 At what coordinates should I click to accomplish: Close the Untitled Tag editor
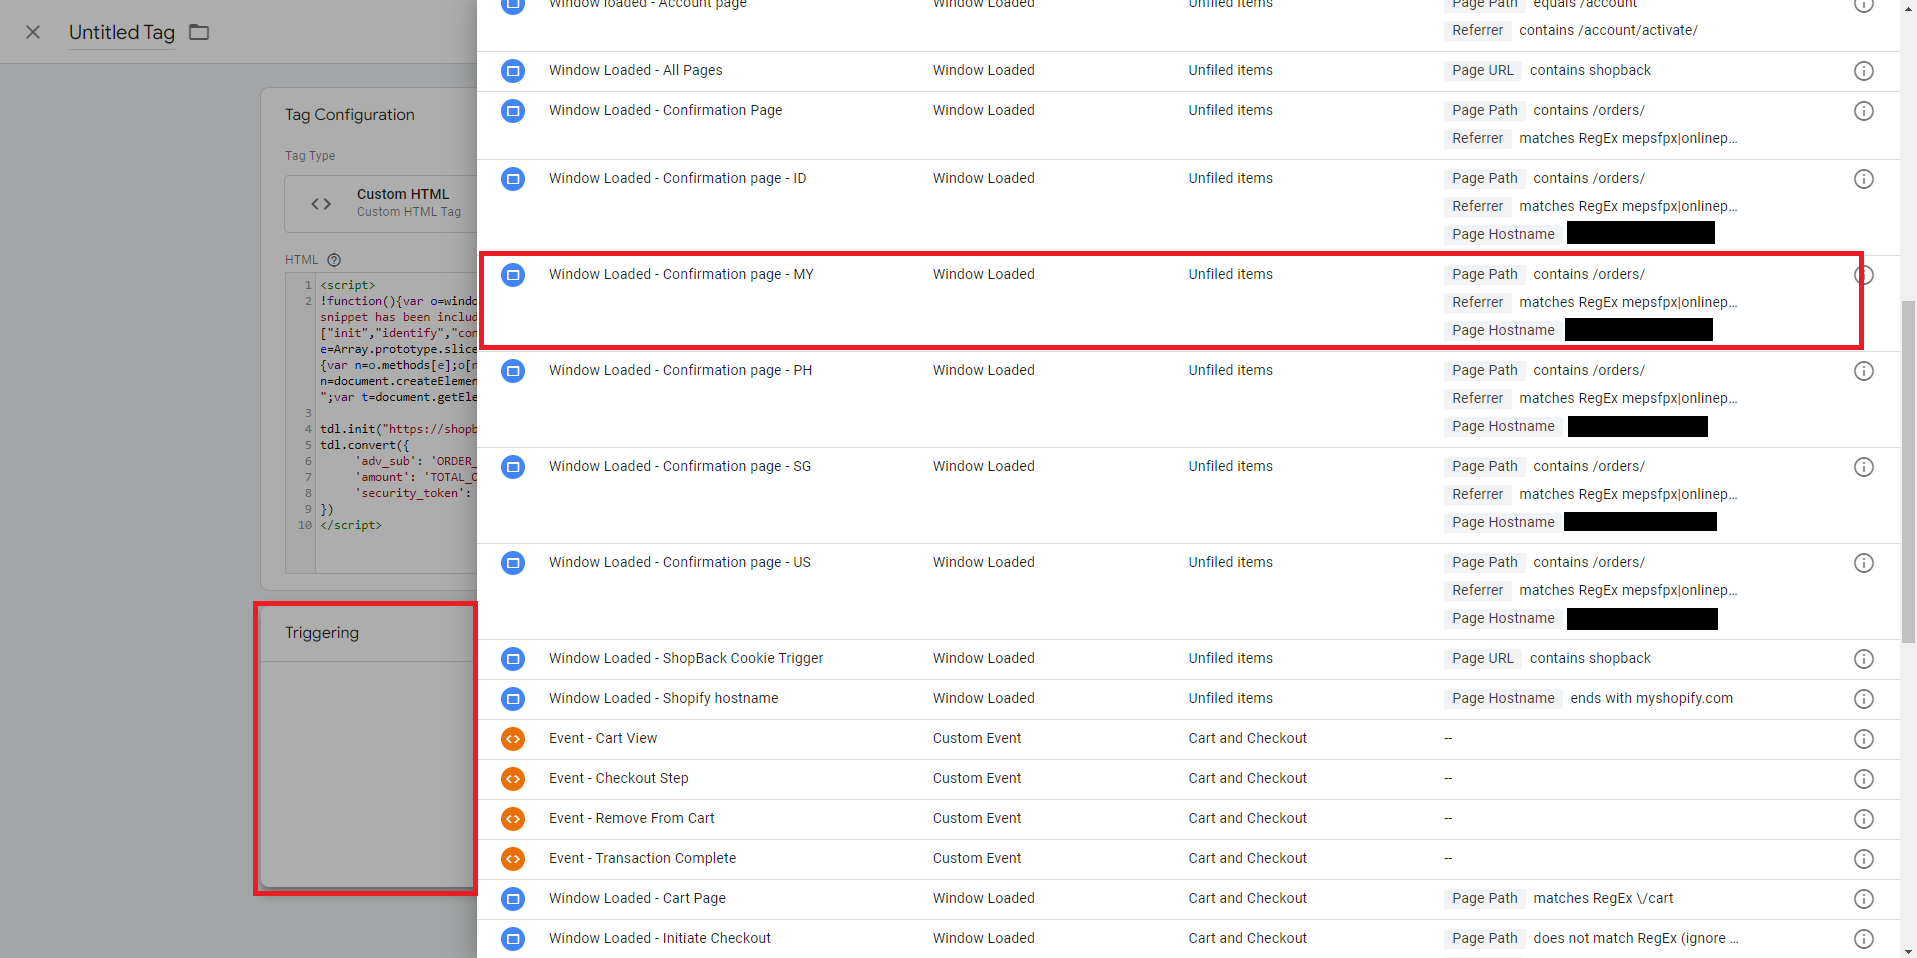coord(33,32)
